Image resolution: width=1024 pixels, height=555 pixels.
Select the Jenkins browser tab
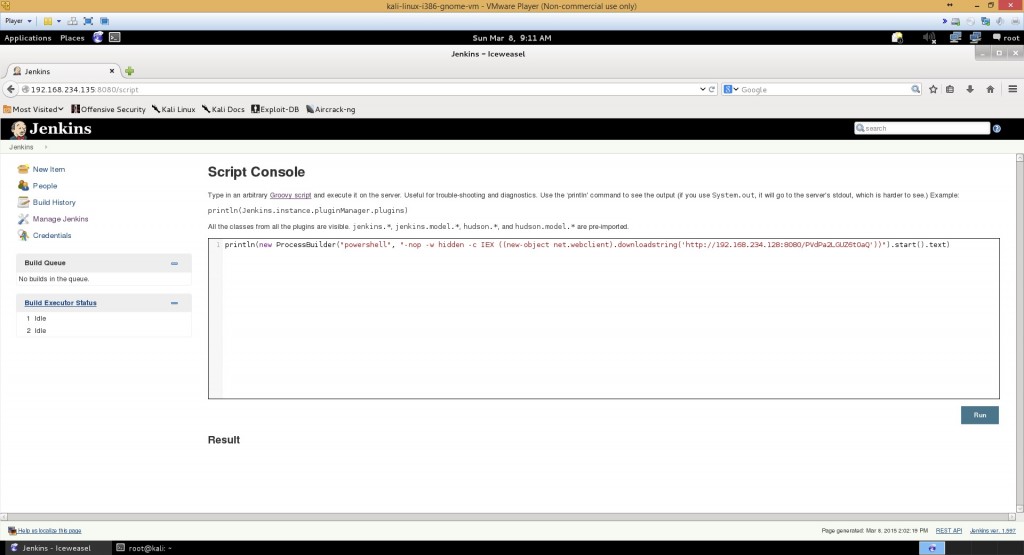[x=62, y=71]
